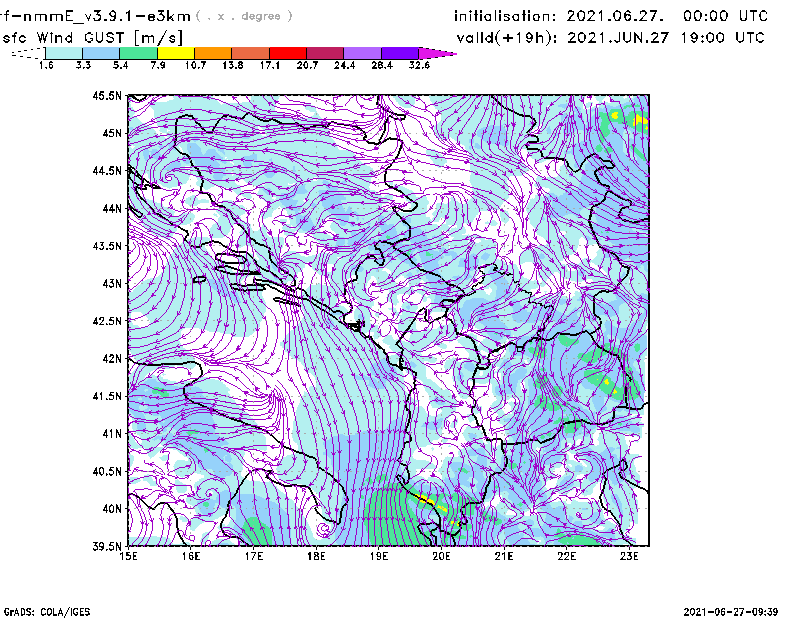Click the 18E longitude label
The width and height of the screenshot is (800, 618).
(316, 556)
